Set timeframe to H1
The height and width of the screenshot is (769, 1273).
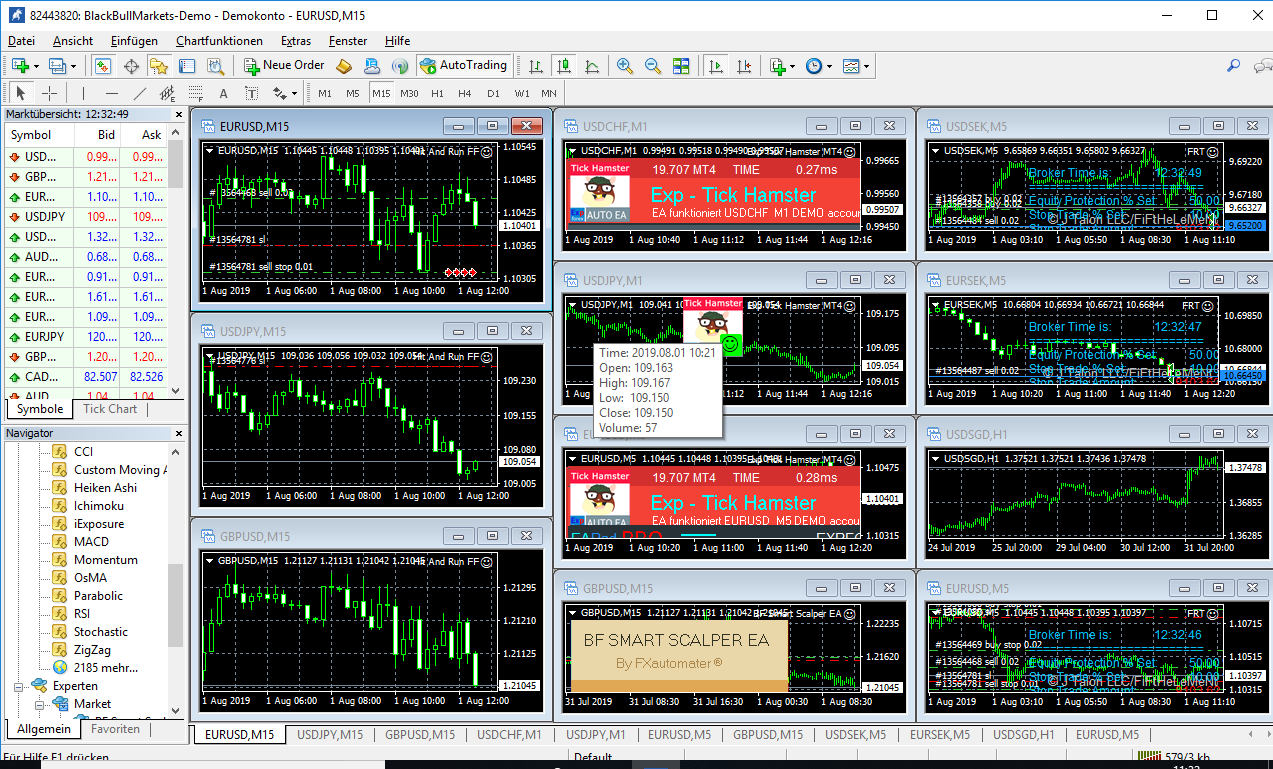click(437, 93)
